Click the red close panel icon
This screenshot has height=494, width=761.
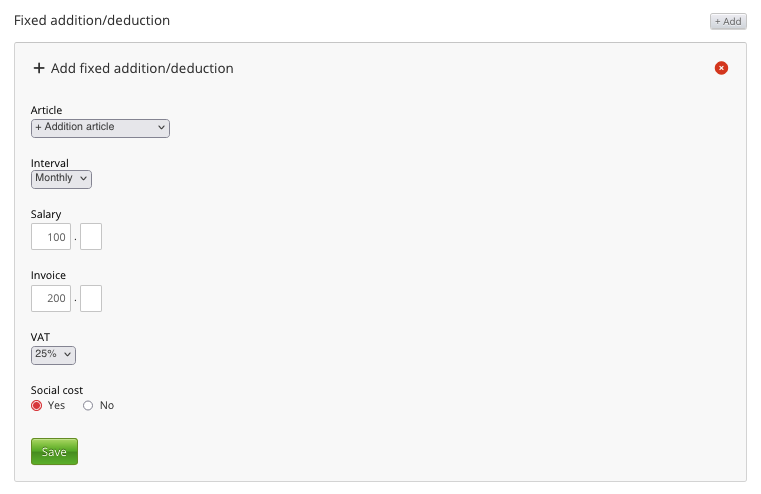pyautogui.click(x=721, y=68)
